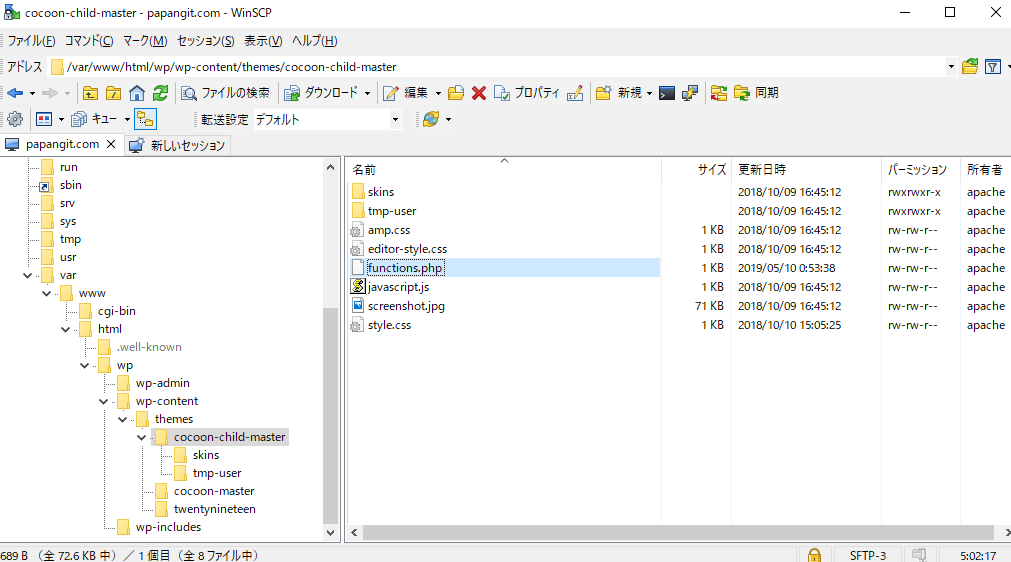The width and height of the screenshot is (1011, 562).
Task: Expand the 新規 dropdown arrow
Action: [x=649, y=93]
